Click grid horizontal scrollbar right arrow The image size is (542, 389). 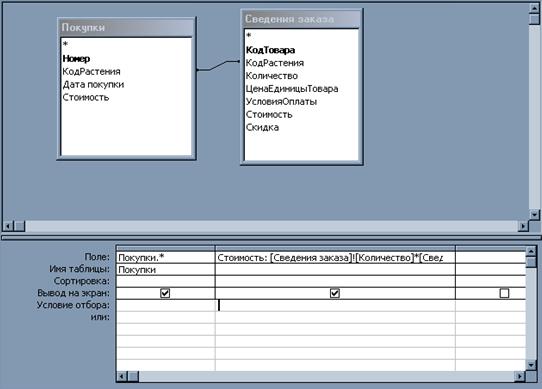click(520, 376)
